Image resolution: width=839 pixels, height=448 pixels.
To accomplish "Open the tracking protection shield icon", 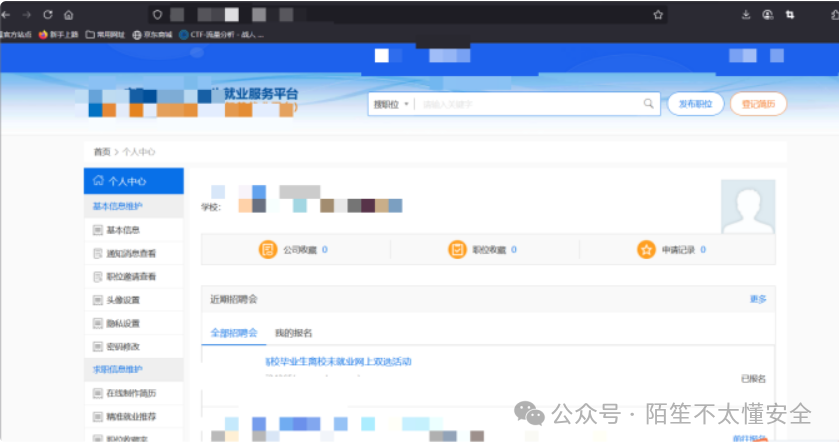I will pyautogui.click(x=157, y=15).
